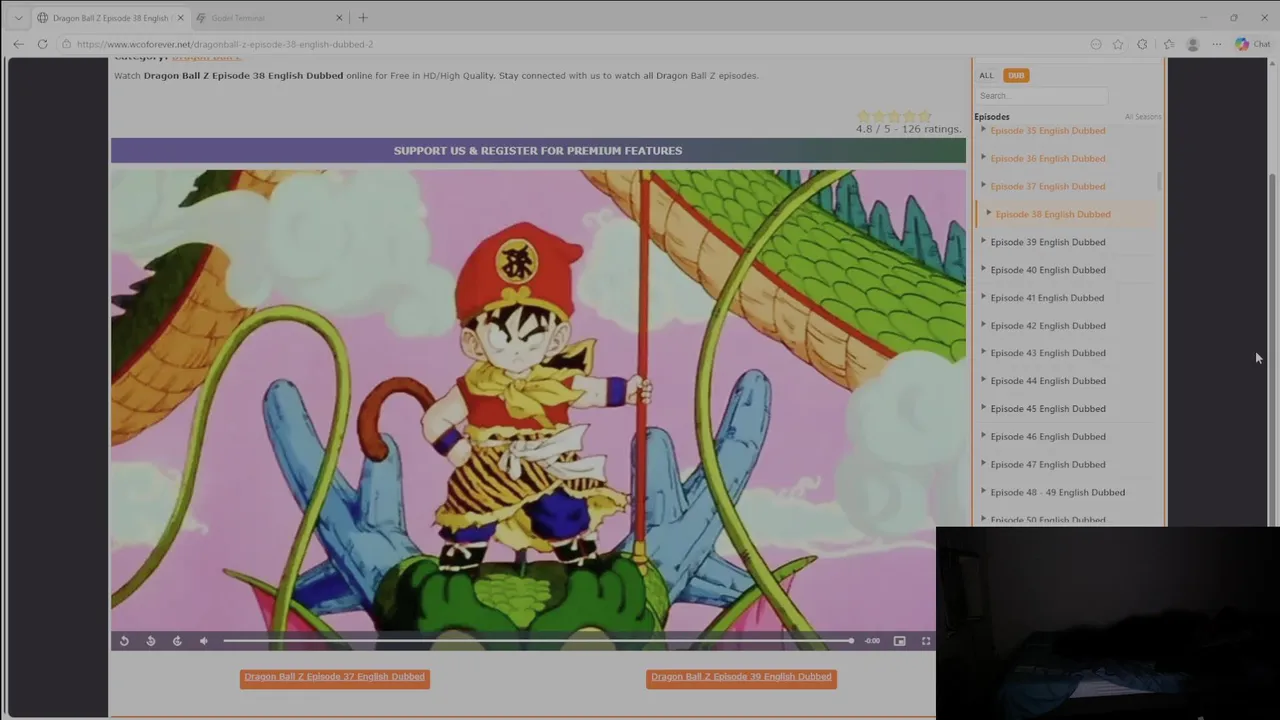Screen dimensions: 1280x720
Task: Open Episode 48 - 49 English Dubbed
Action: [x=1057, y=493]
